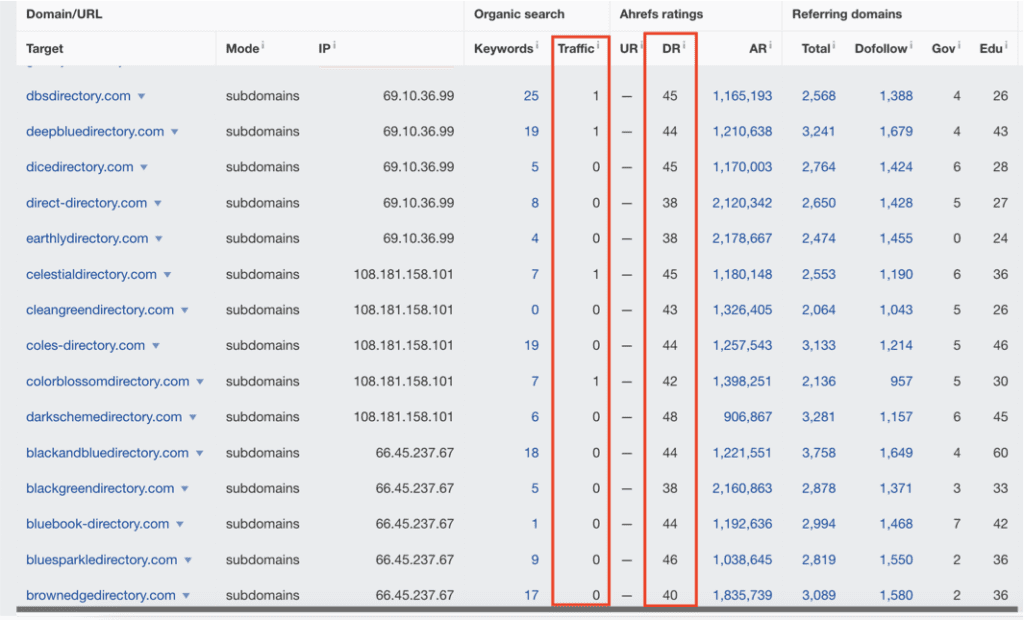Open the brownedgedirectory.com link

coord(101,595)
